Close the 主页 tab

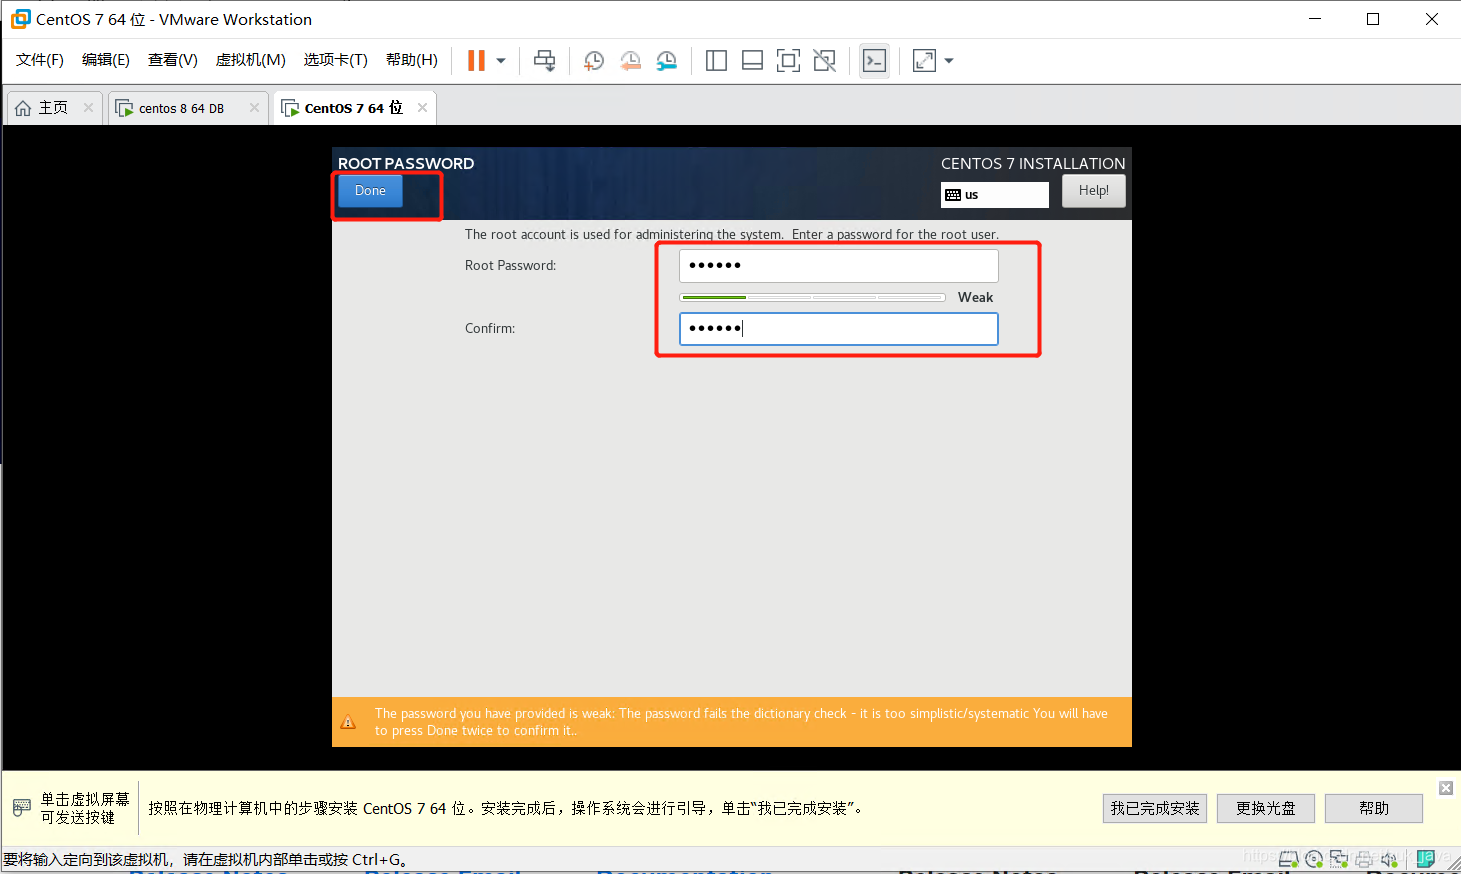(88, 108)
